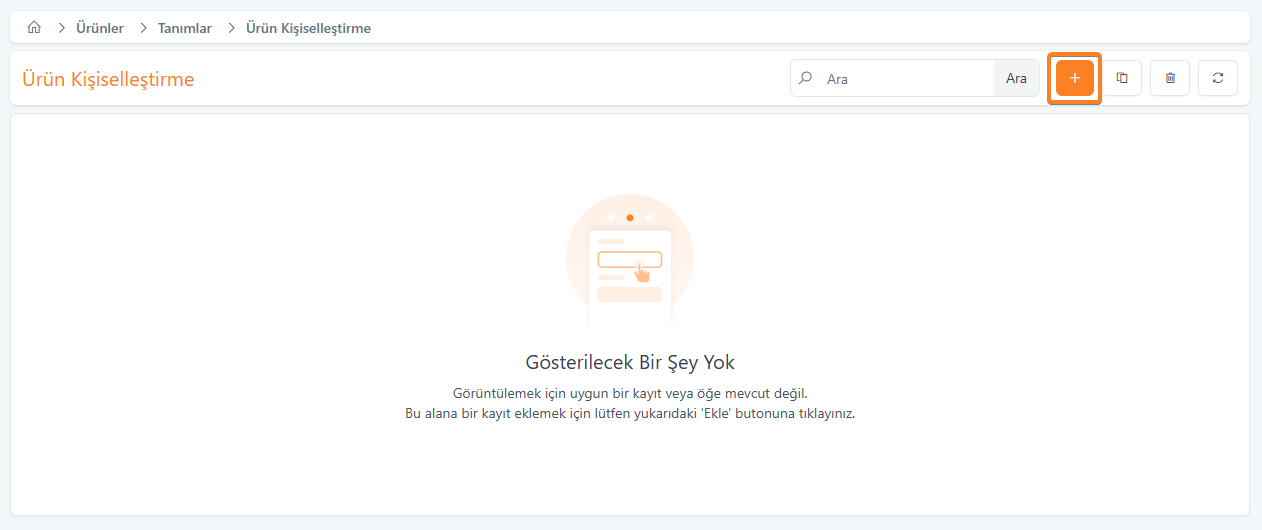Go to the home page via the house icon
Image resolution: width=1262 pixels, height=530 pixels.
coord(34,28)
